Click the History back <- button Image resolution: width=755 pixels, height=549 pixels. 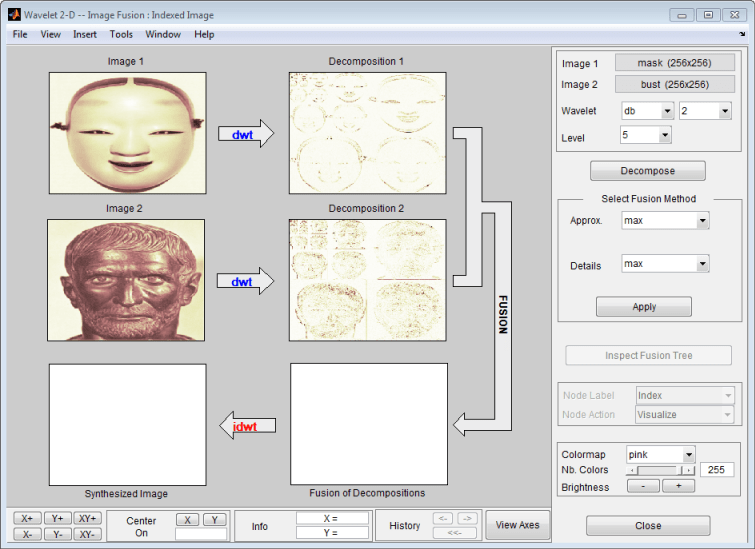(x=443, y=518)
